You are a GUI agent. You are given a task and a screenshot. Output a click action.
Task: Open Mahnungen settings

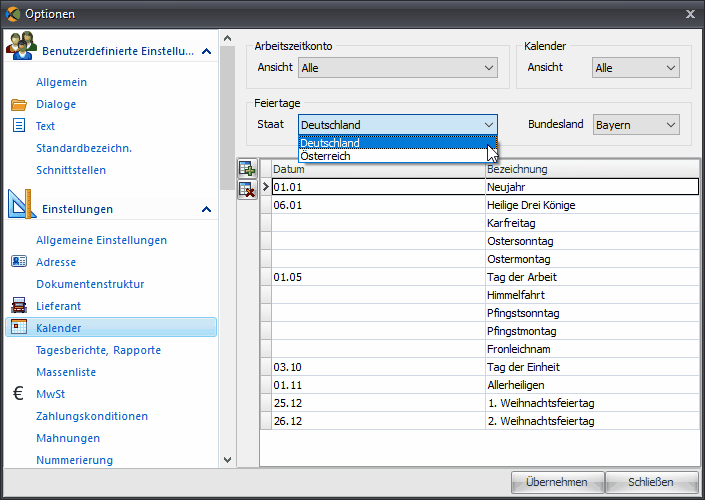tap(68, 438)
